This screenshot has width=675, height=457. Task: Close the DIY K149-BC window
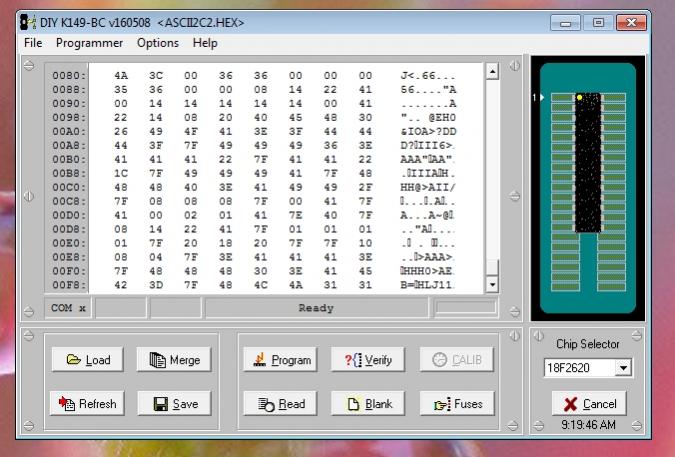(x=631, y=23)
